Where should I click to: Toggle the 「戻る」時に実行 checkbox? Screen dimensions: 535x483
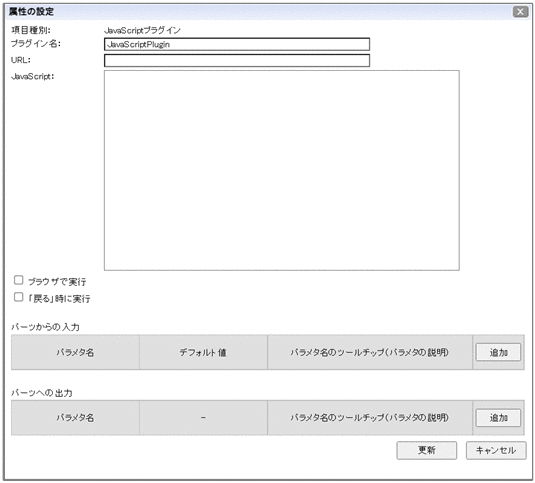[x=18, y=297]
